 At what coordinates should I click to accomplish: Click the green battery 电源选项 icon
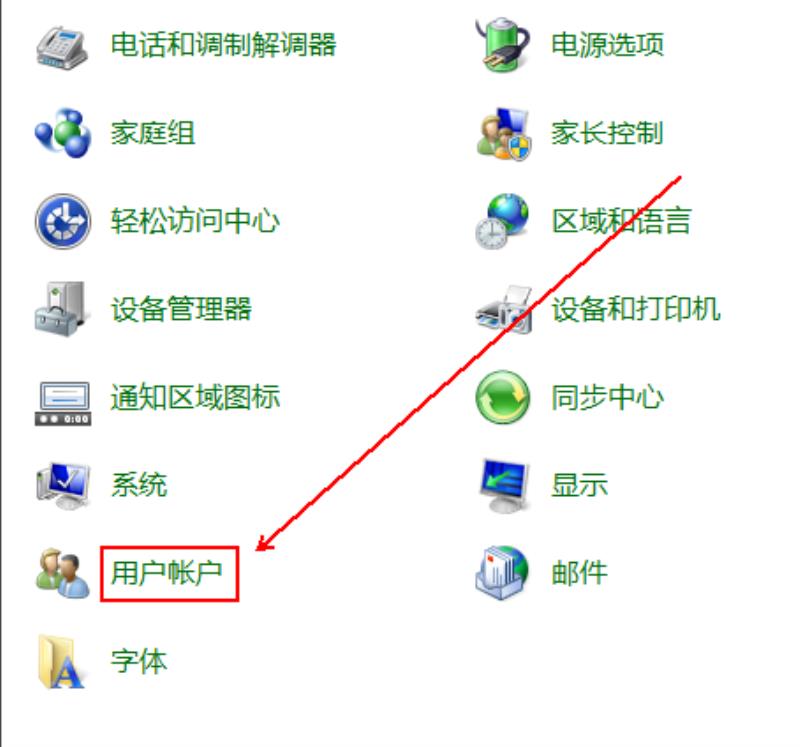[x=503, y=45]
